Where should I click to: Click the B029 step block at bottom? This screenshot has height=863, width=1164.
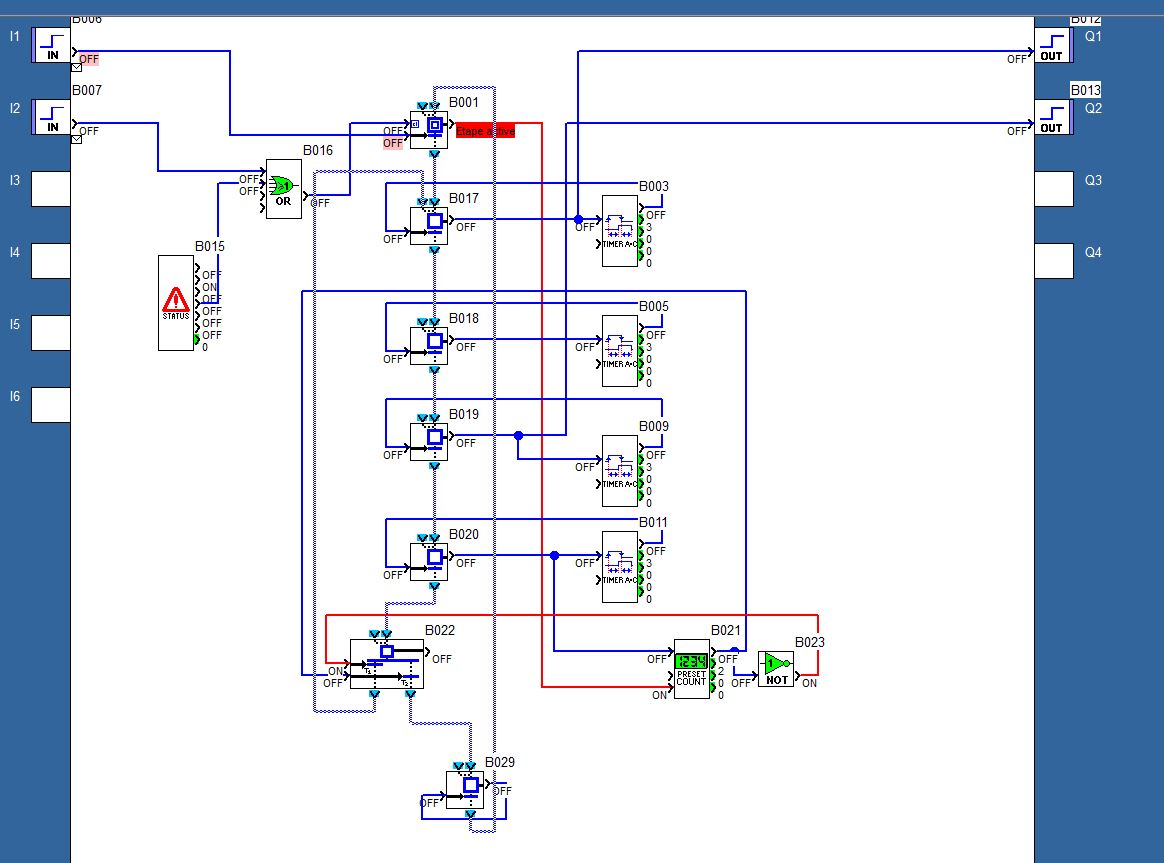pos(465,789)
